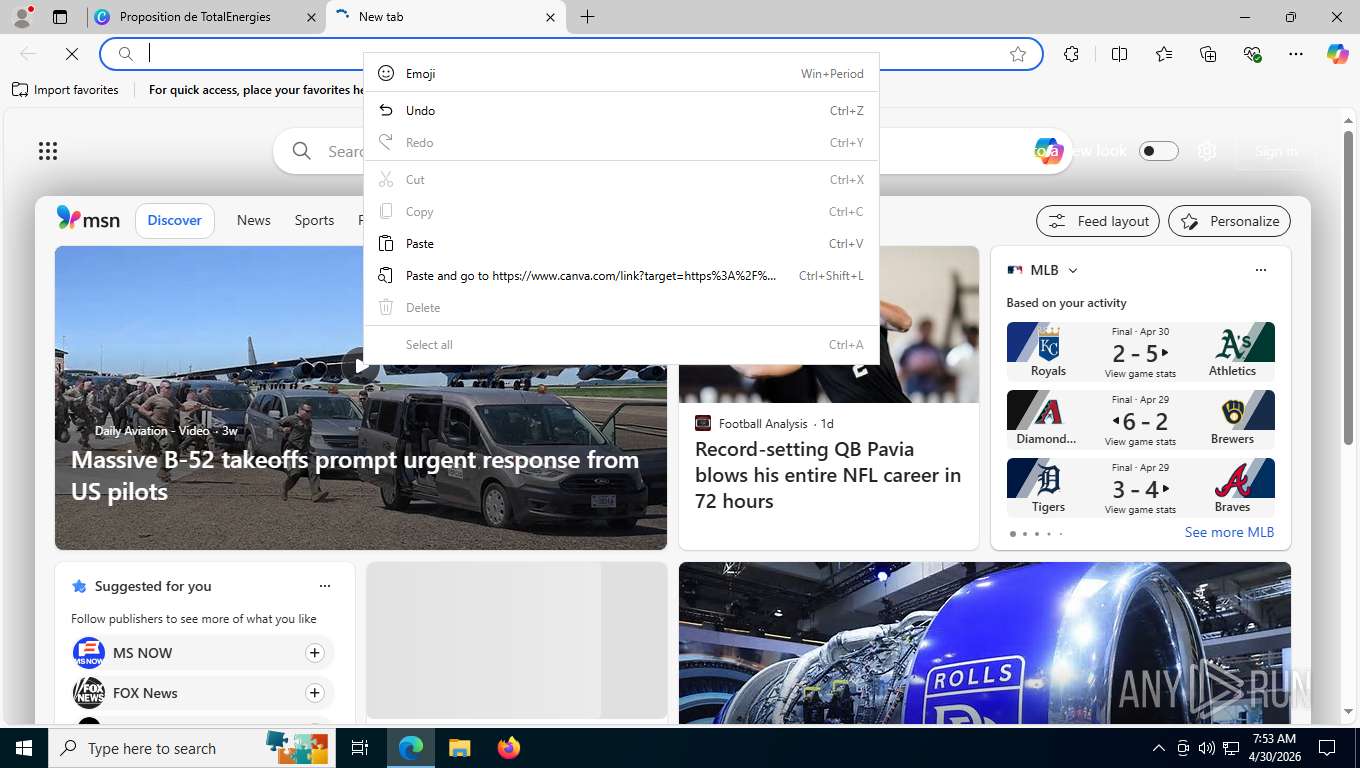Image resolution: width=1360 pixels, height=768 pixels.
Task: Click the taskbar clock 7:53 AM
Action: point(1274,748)
